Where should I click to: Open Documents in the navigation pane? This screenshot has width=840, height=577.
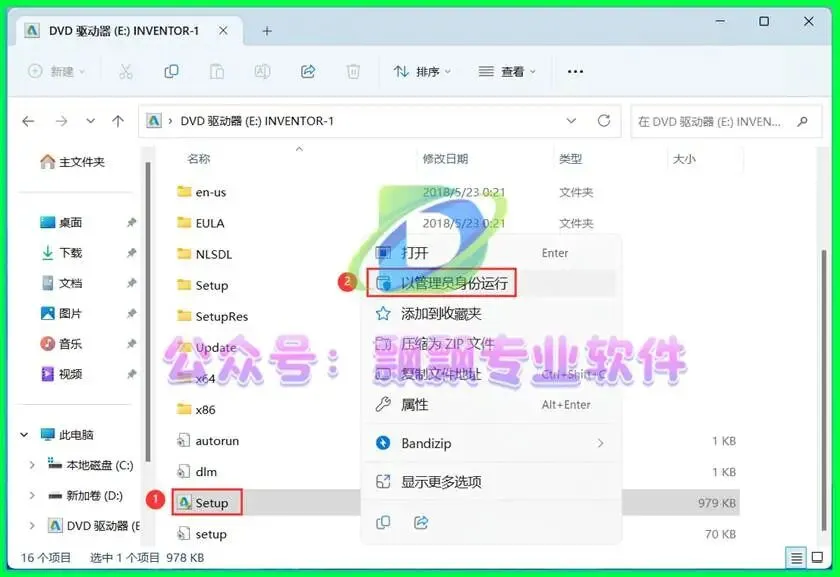[x=62, y=283]
